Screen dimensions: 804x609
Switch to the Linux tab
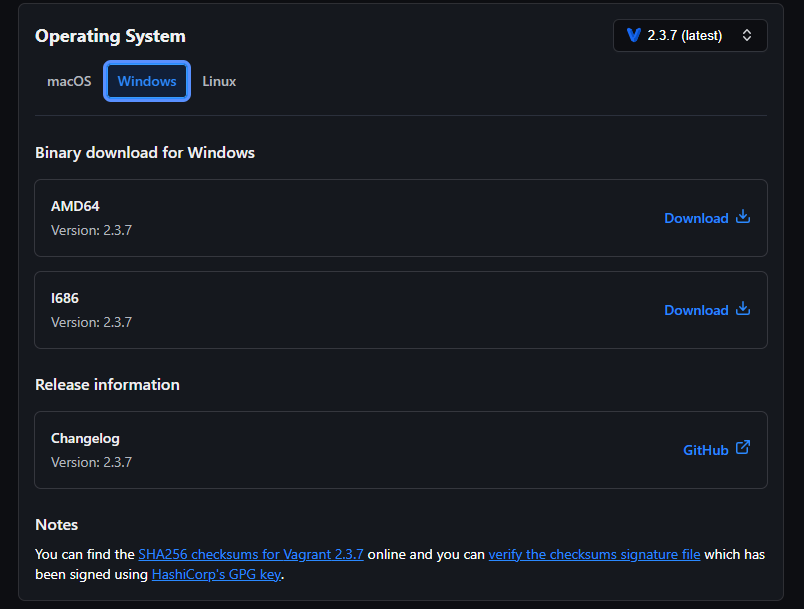click(x=219, y=82)
